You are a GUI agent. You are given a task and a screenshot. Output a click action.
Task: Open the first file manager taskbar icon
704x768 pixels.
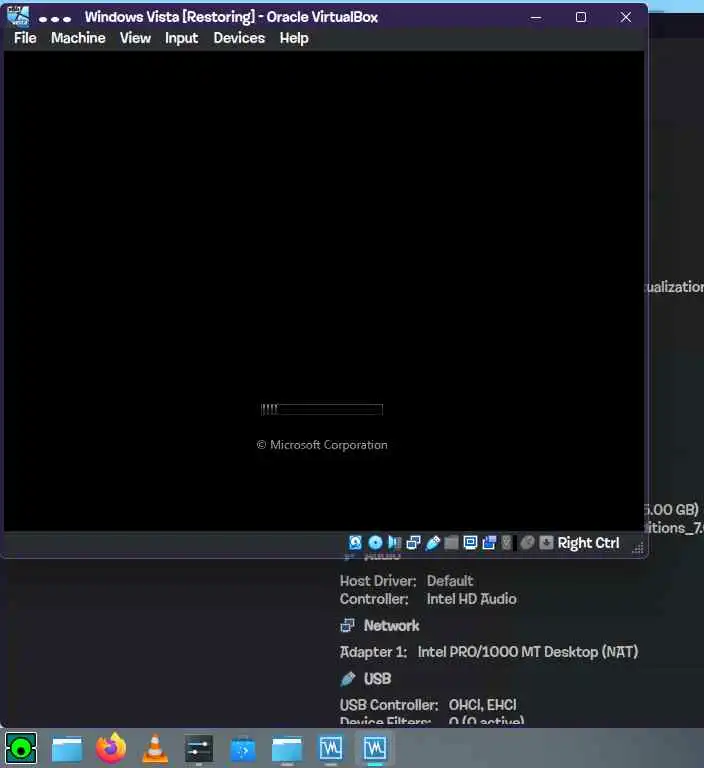click(67, 749)
